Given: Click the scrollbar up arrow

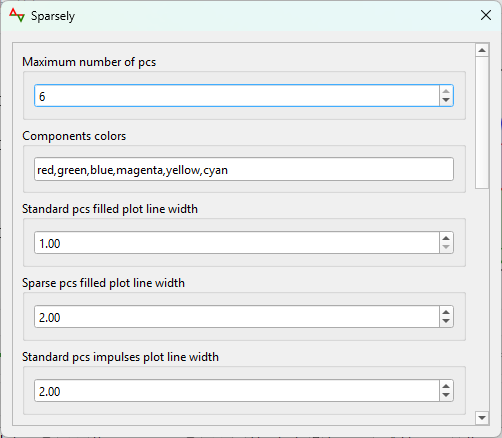Looking at the screenshot, I should click(482, 50).
